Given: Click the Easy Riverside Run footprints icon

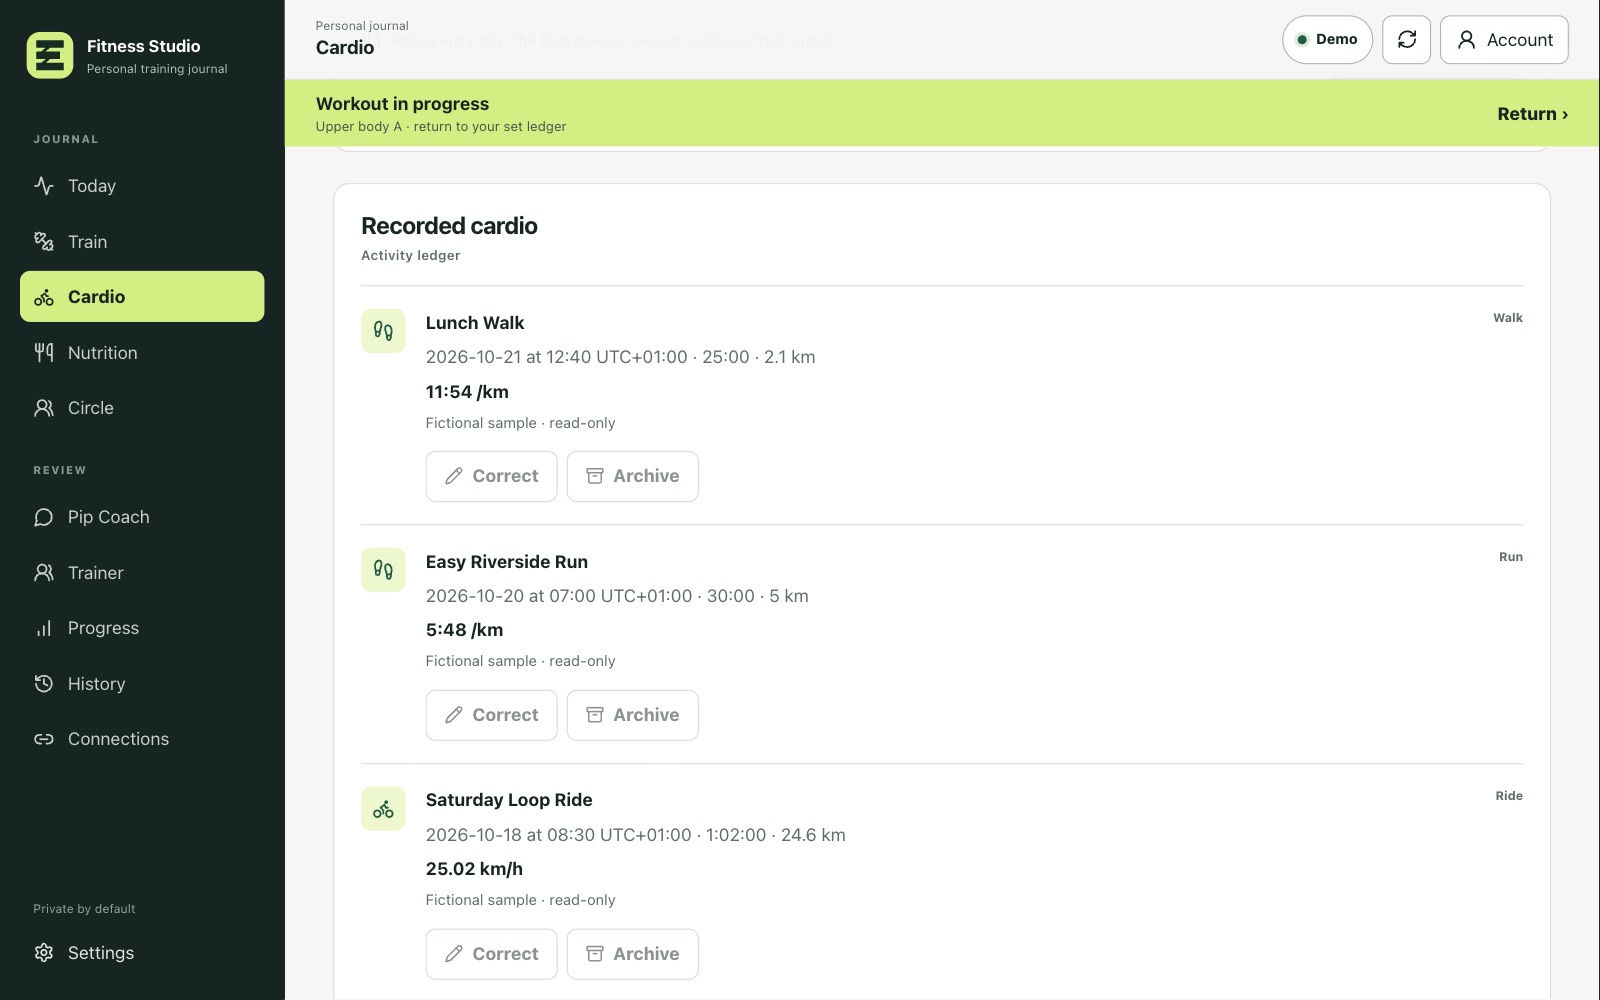Looking at the screenshot, I should click(383, 570).
